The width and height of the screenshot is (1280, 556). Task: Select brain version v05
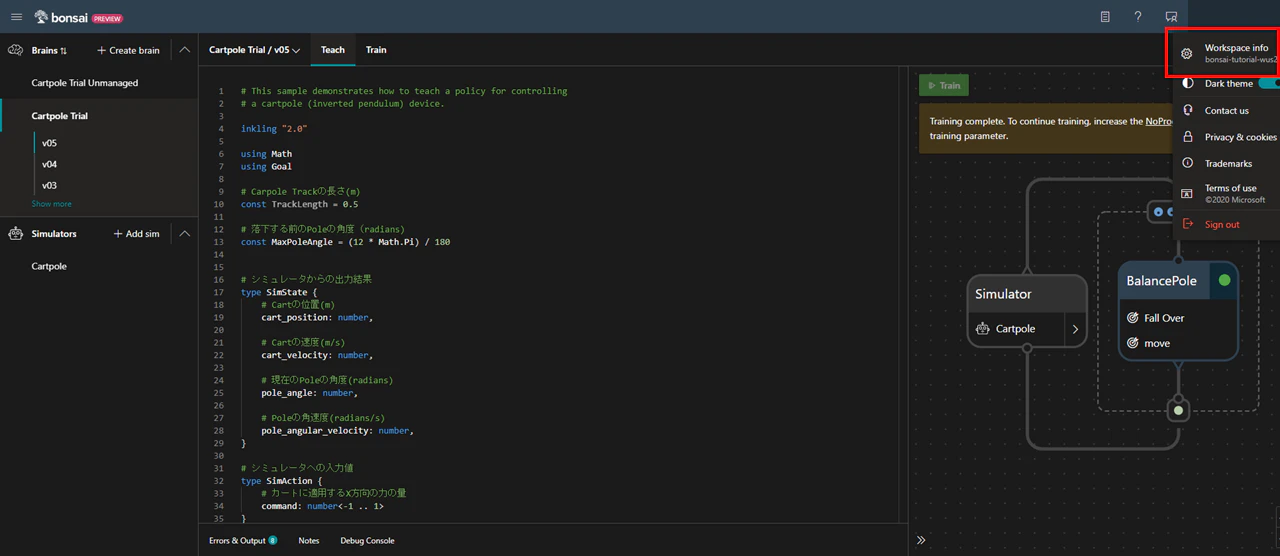pos(49,143)
